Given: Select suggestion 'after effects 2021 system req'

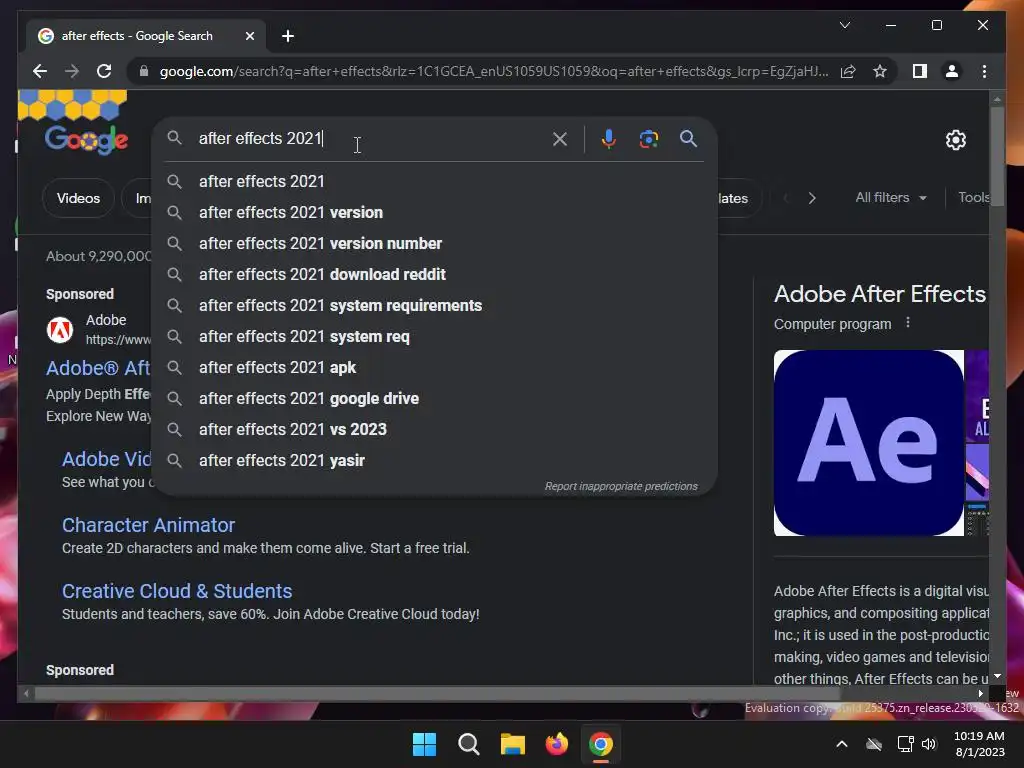Looking at the screenshot, I should [434, 336].
